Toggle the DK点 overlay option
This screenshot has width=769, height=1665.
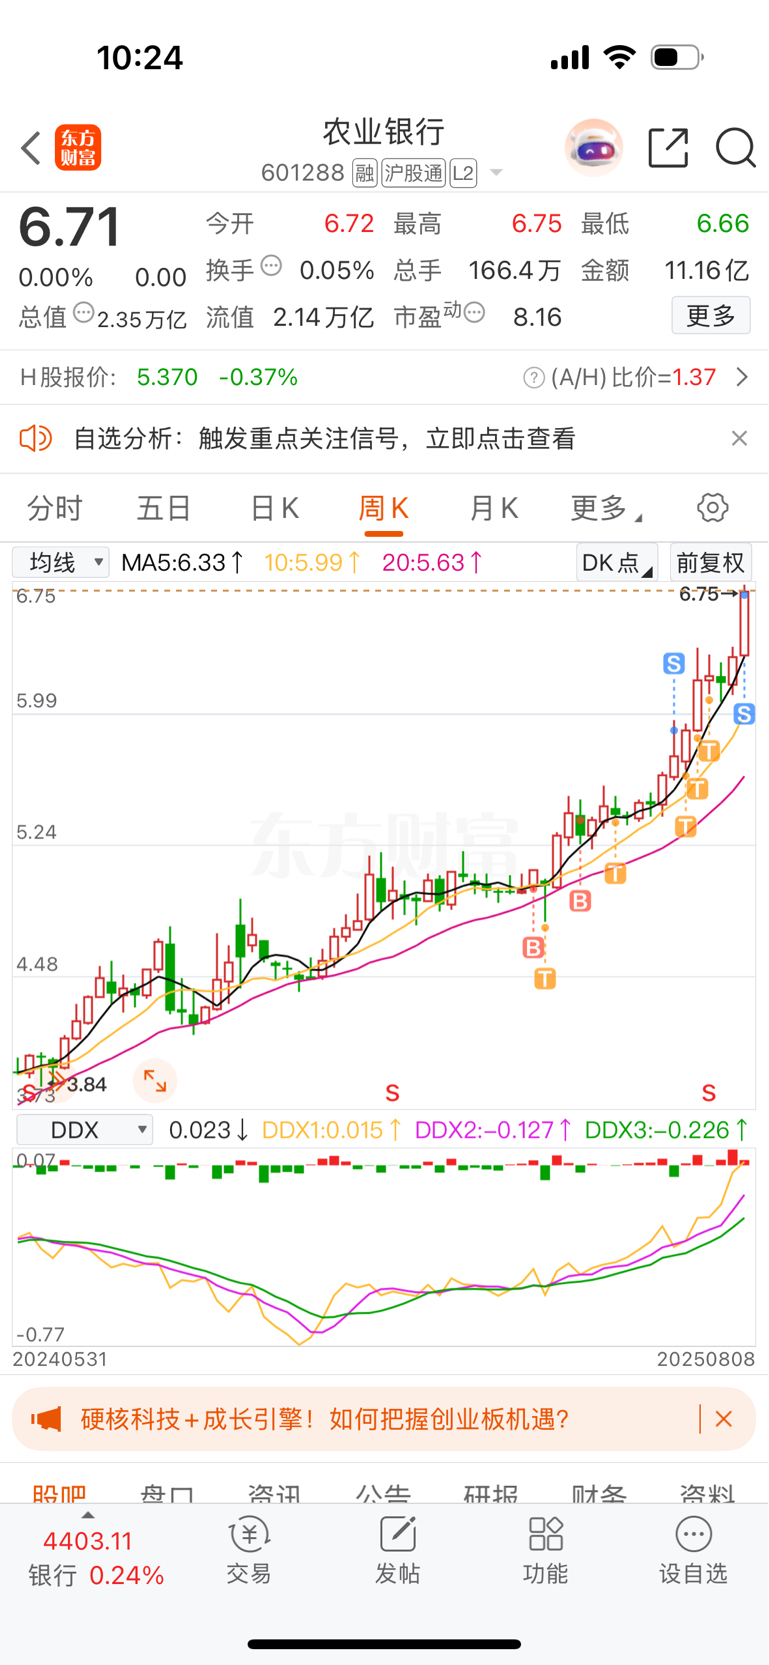617,562
